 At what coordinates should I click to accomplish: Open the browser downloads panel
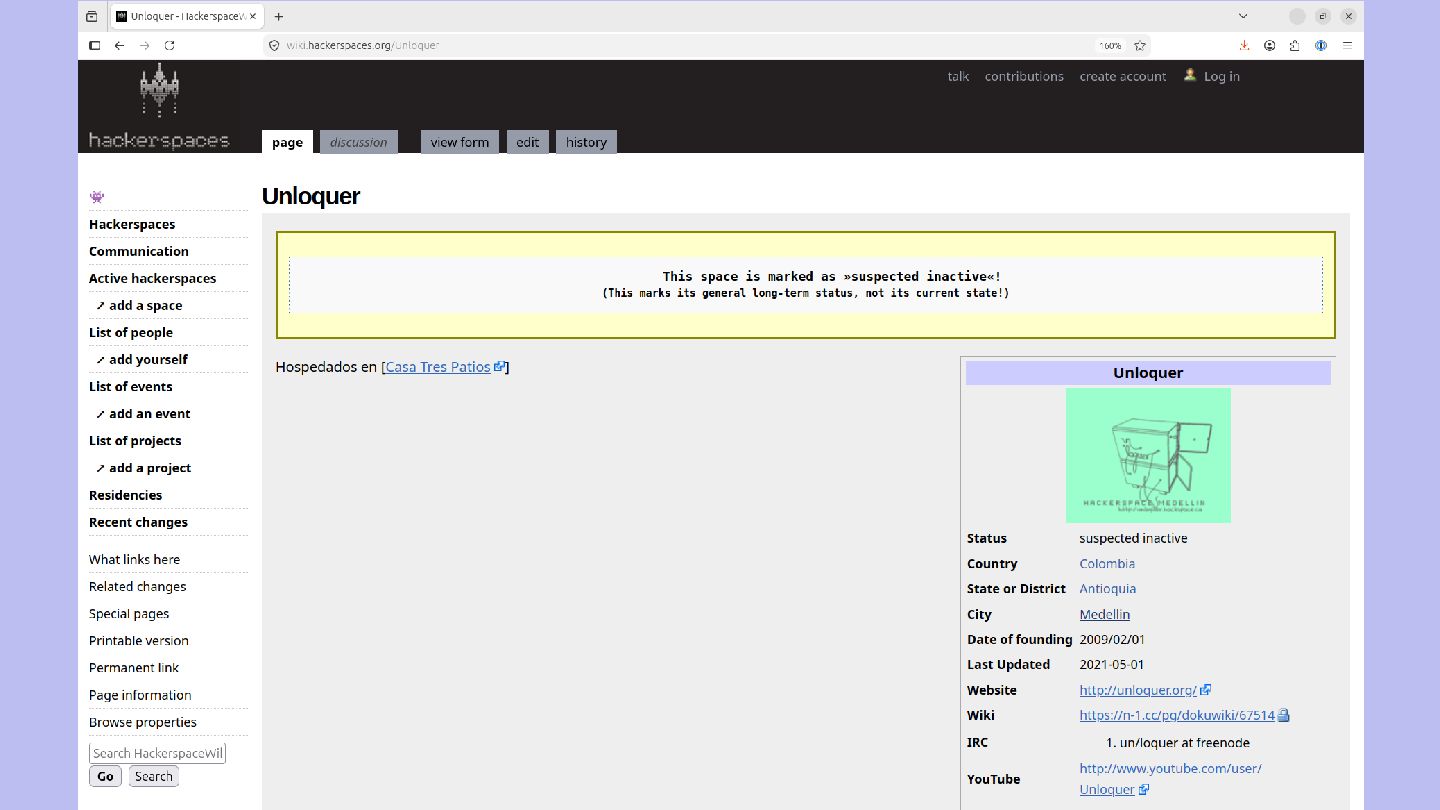[1244, 45]
